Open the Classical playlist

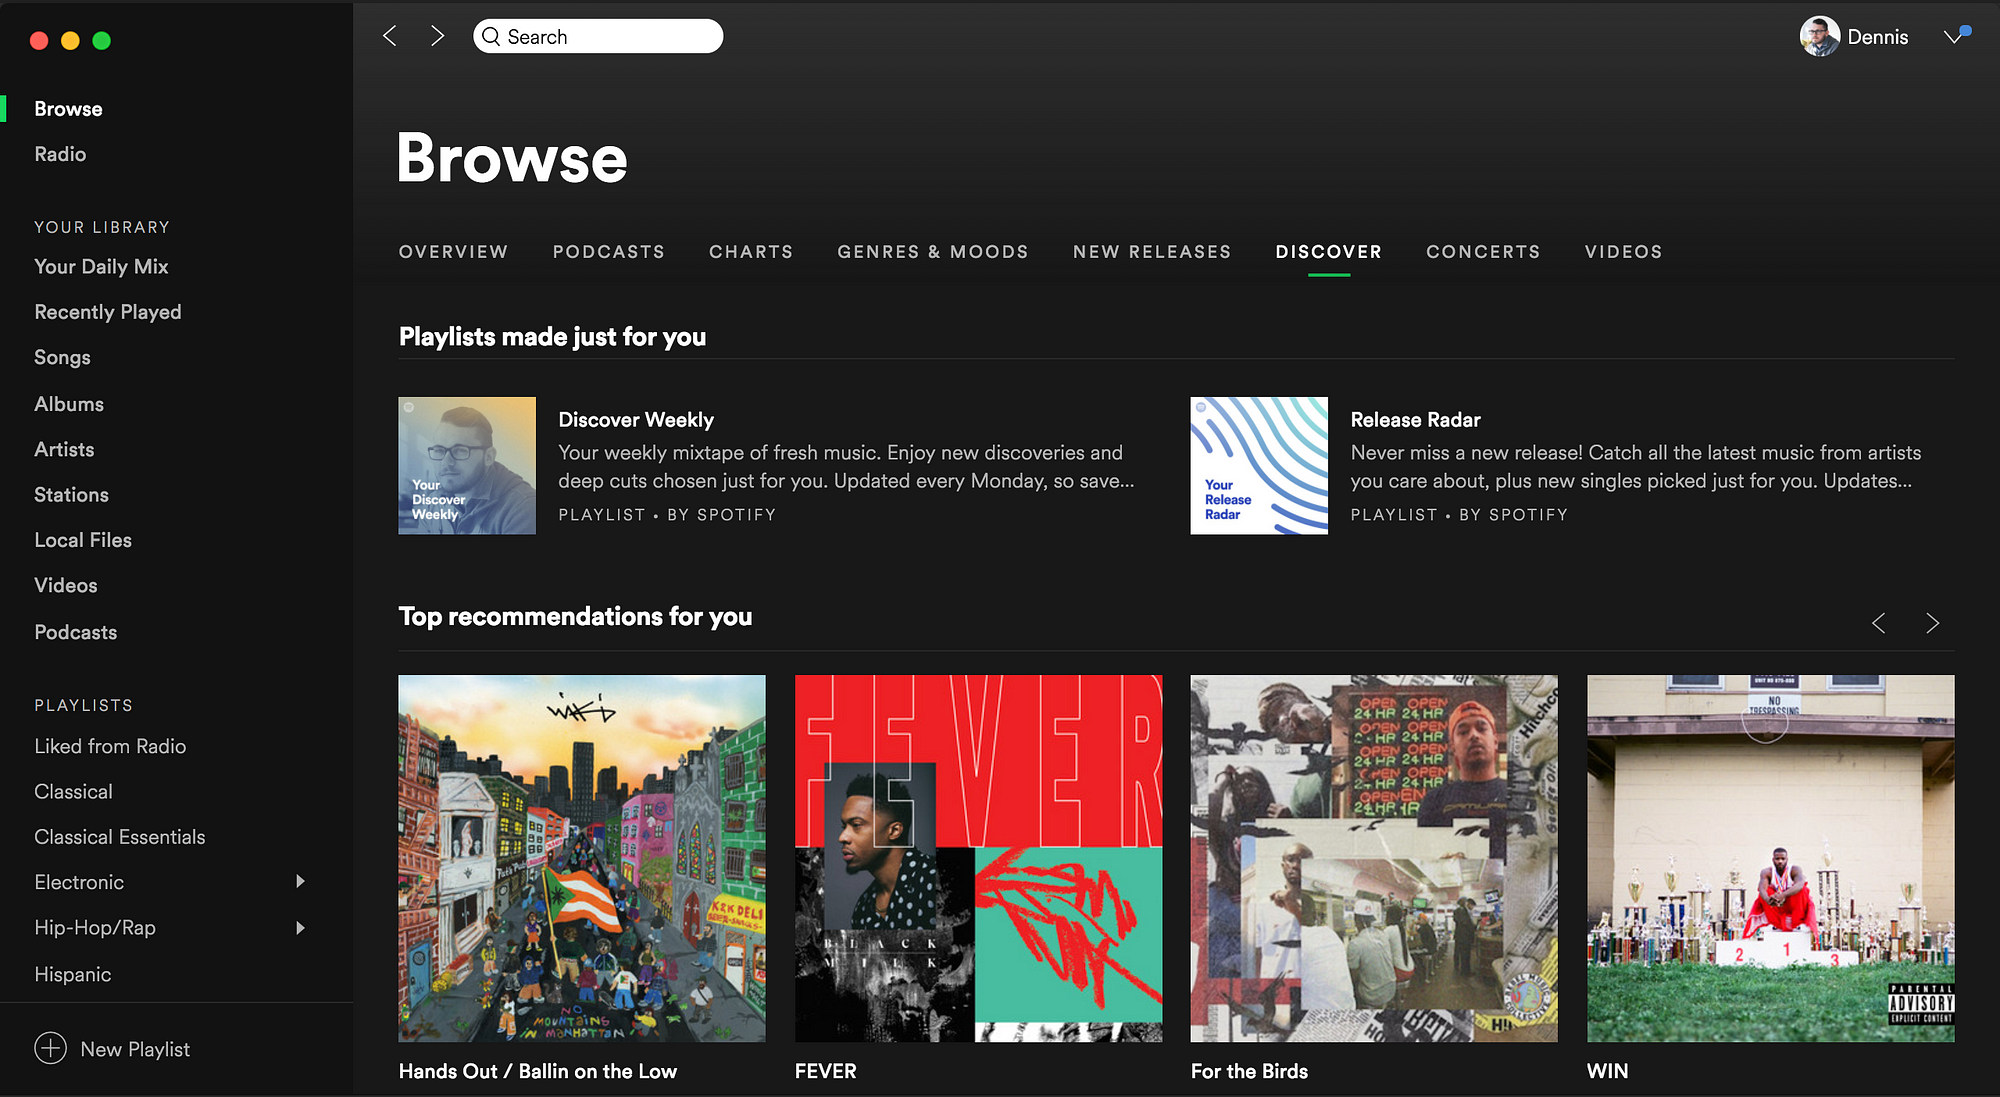[x=73, y=791]
